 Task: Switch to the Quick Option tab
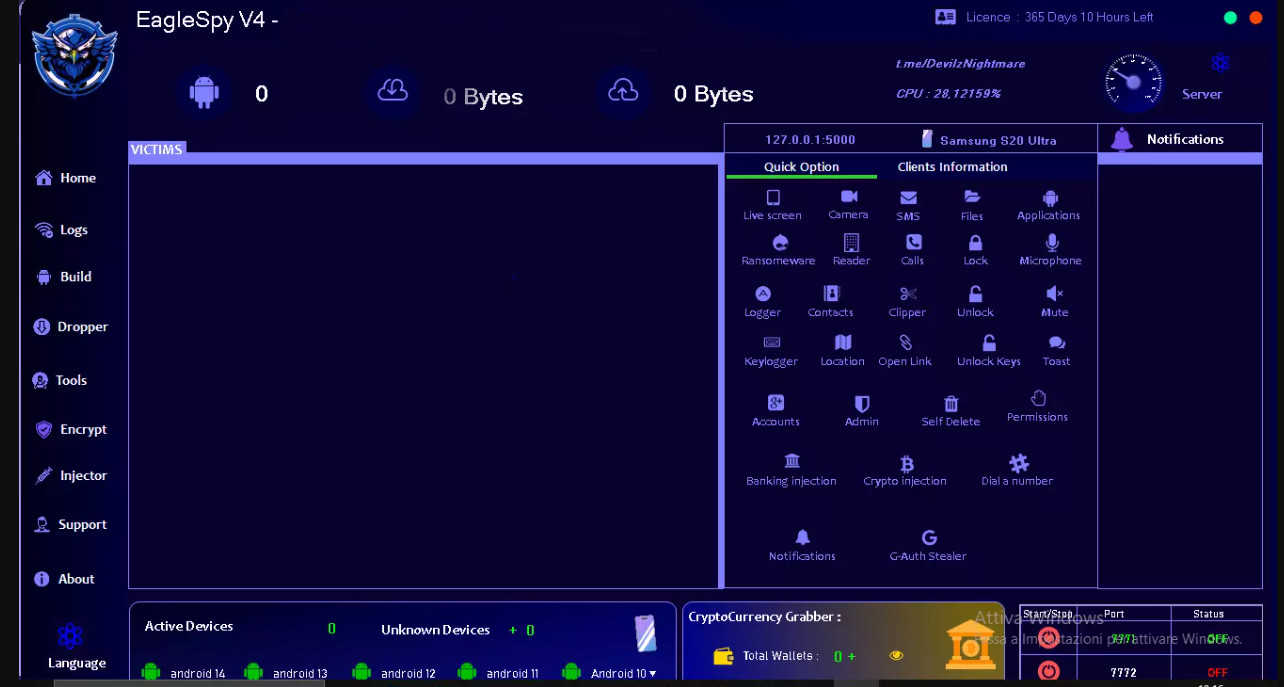[801, 167]
